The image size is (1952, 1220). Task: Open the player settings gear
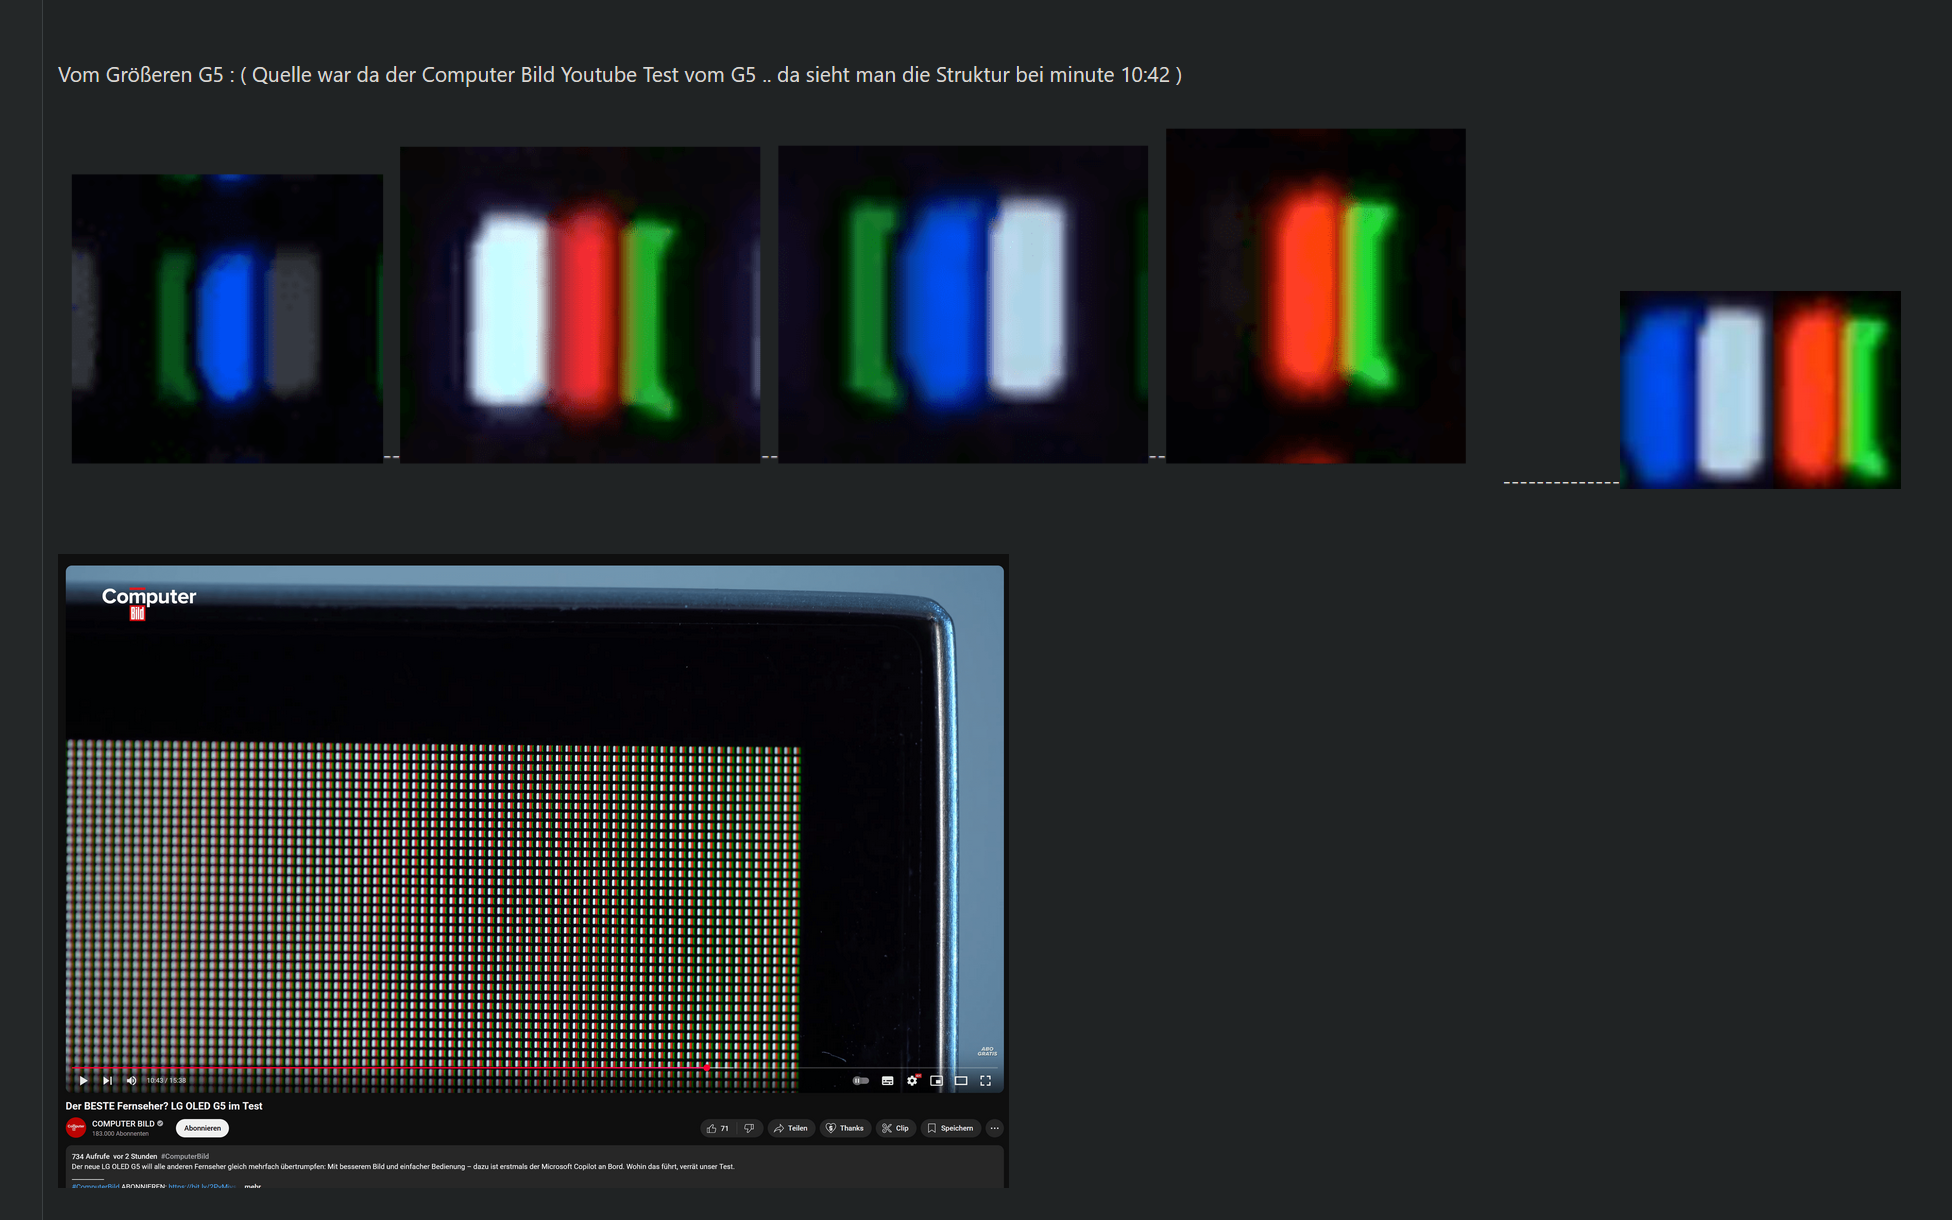pos(912,1081)
